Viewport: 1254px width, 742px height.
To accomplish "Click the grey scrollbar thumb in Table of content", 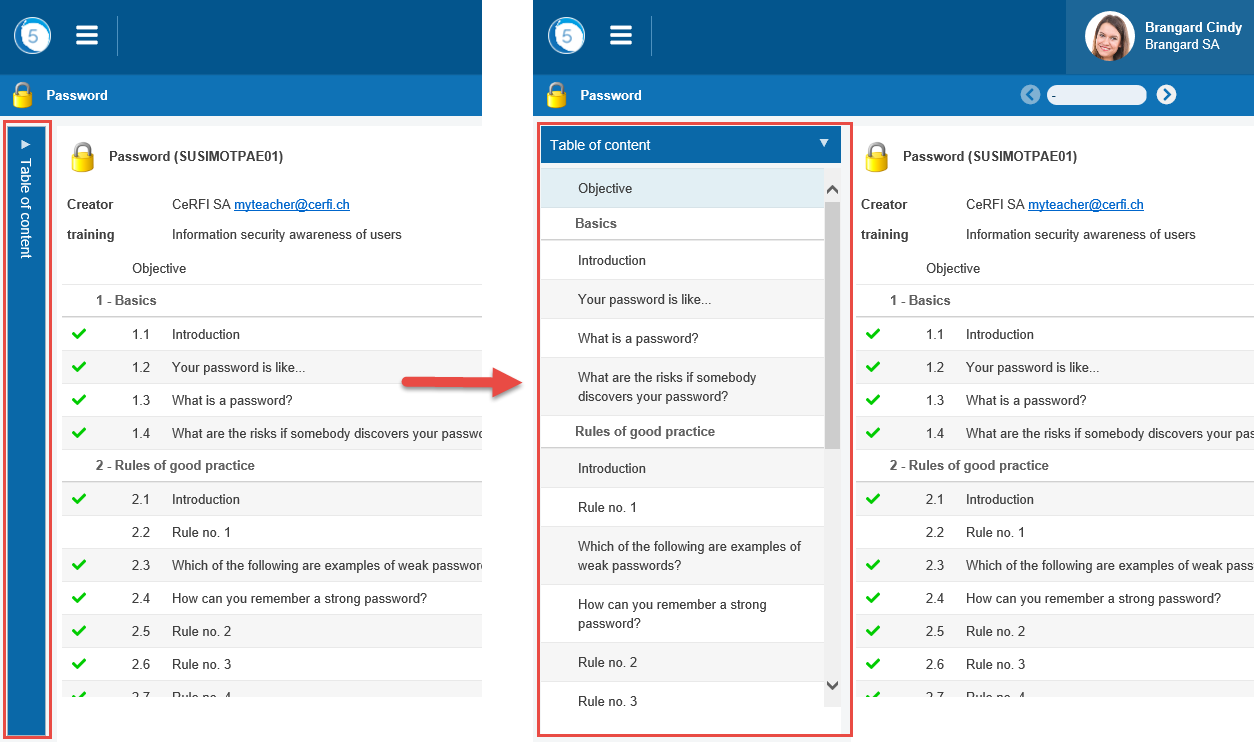I will point(832,320).
